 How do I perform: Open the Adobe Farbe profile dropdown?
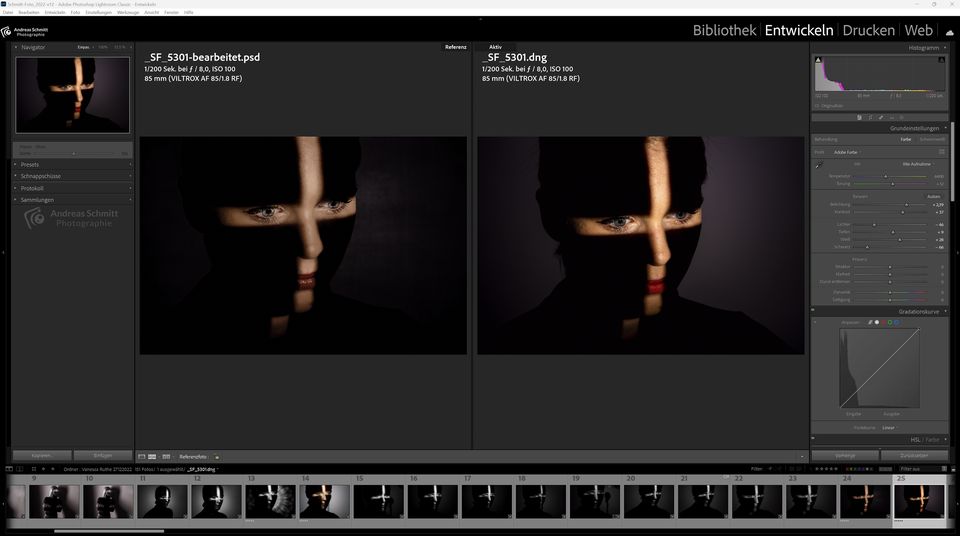847,152
